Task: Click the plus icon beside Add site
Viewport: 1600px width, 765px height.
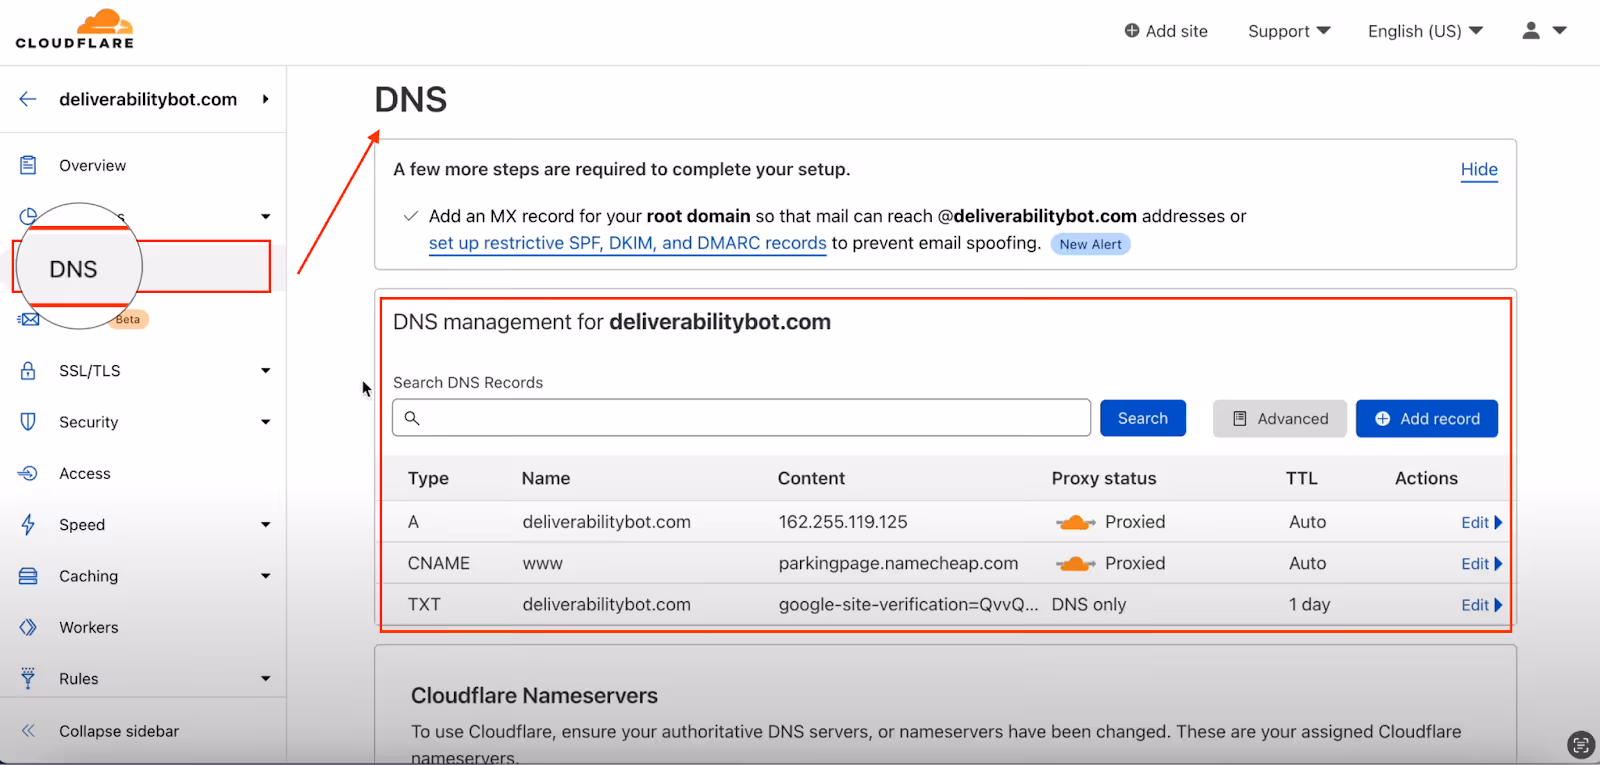Action: pos(1132,31)
